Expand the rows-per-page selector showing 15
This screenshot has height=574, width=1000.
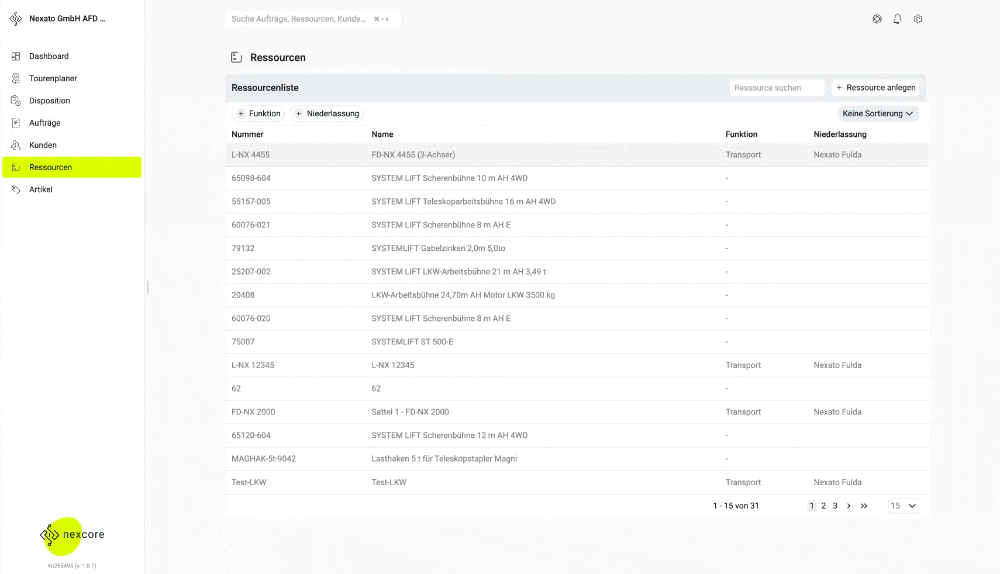(903, 506)
